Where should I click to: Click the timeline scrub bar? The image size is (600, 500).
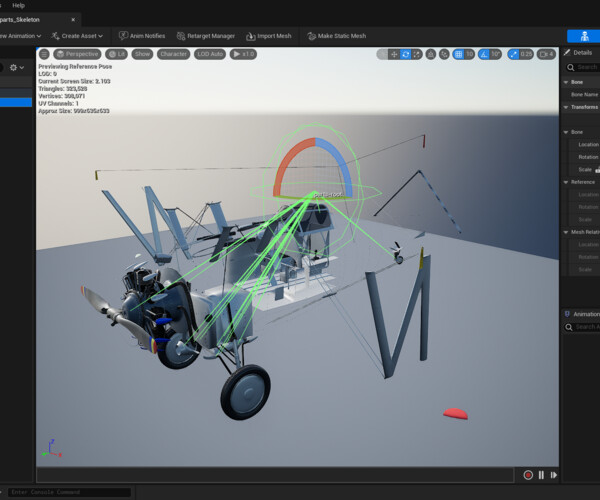274,475
